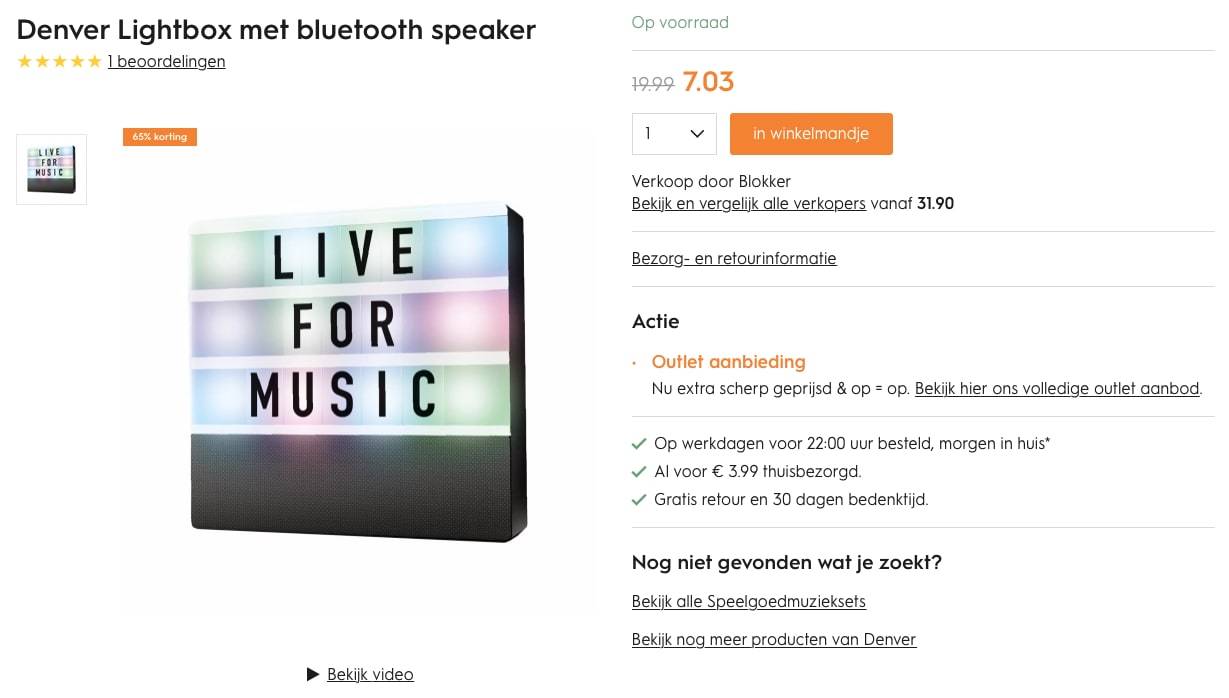
Task: View Bezorg- en retourinformatie
Action: coord(734,258)
